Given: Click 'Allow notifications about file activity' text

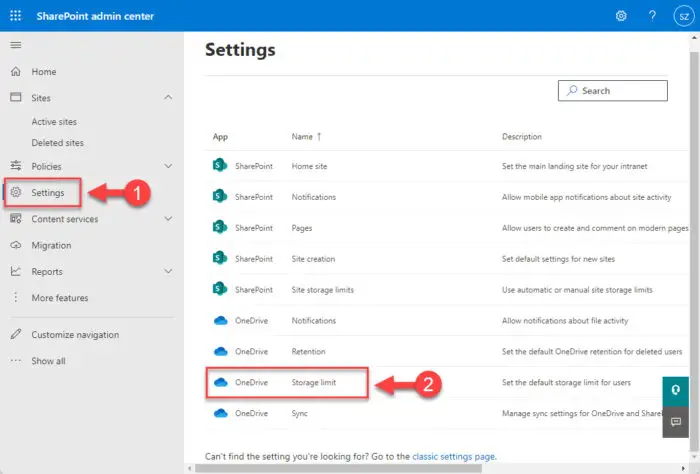Looking at the screenshot, I should [x=565, y=320].
